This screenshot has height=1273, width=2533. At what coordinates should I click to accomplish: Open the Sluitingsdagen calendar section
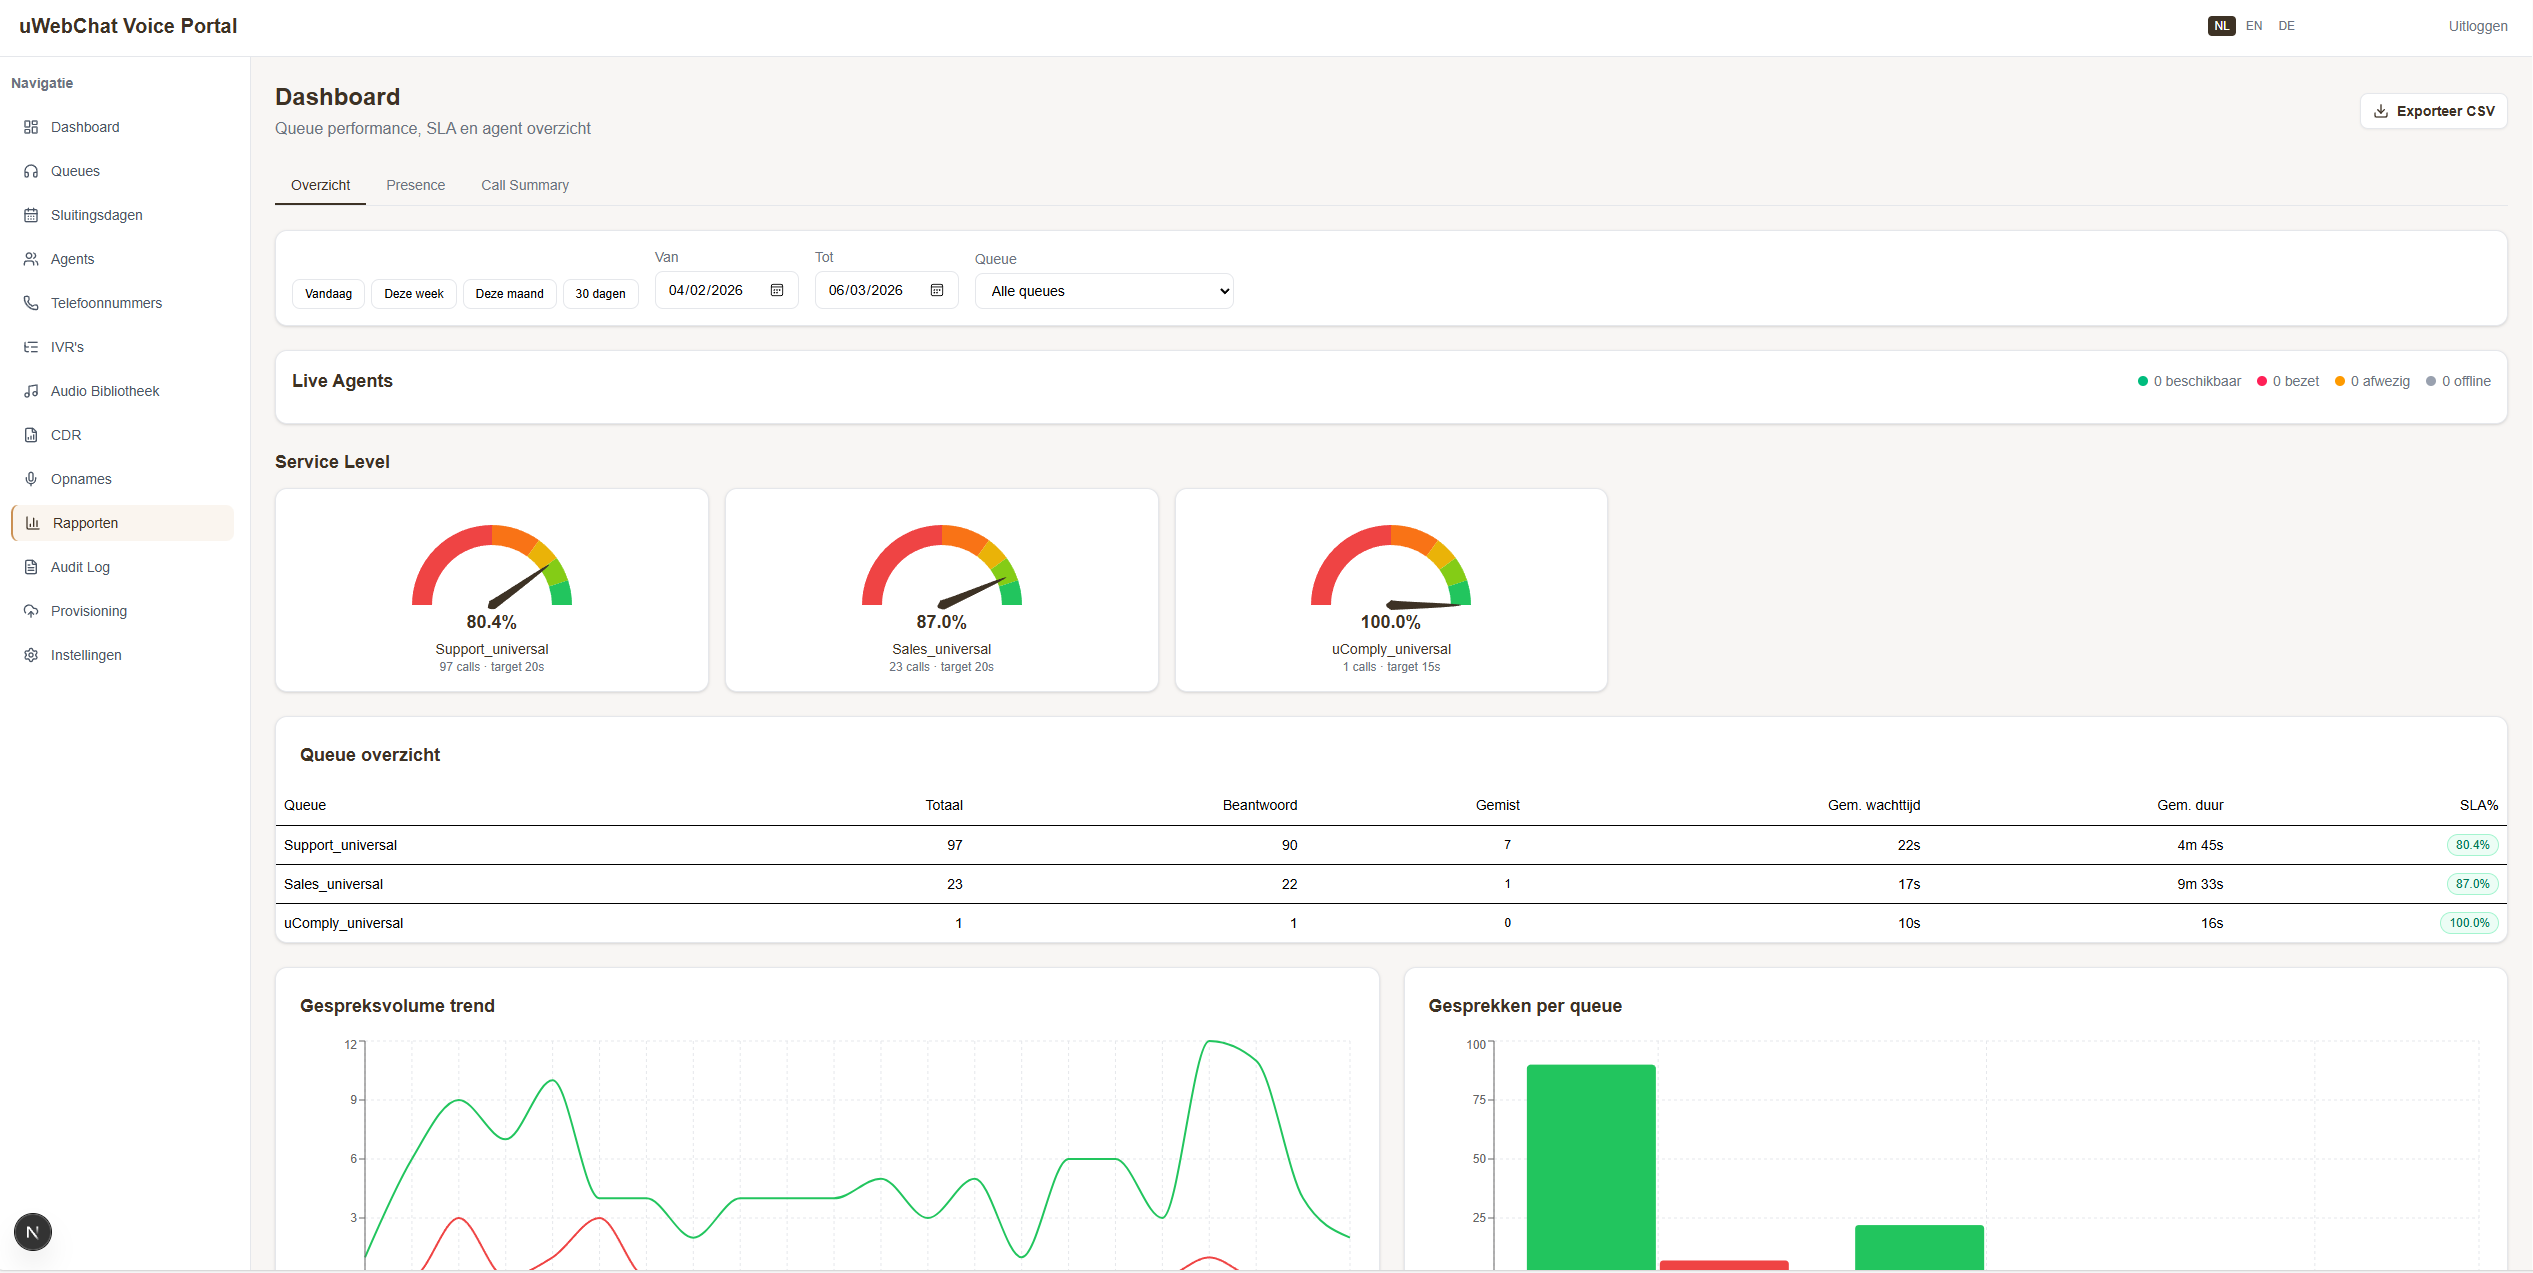click(x=32, y=215)
